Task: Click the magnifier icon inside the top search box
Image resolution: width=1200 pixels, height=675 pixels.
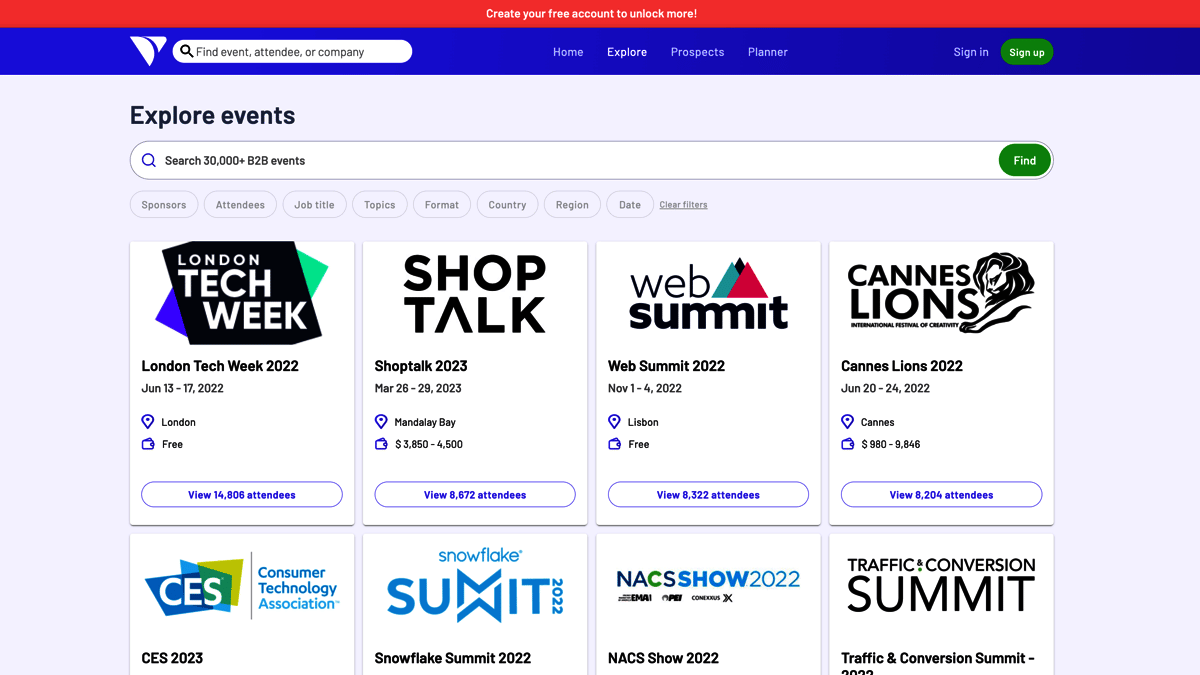Action: (186, 51)
